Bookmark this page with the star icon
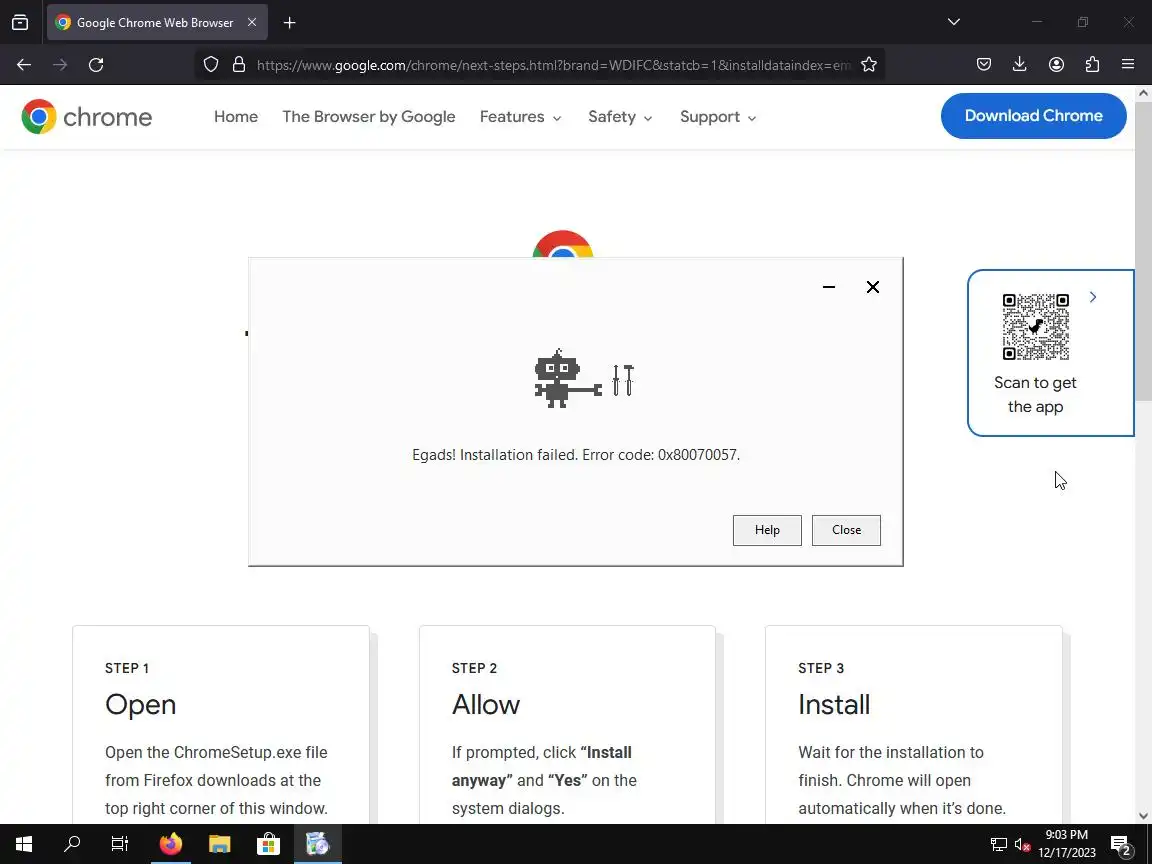The image size is (1152, 864). pyautogui.click(x=868, y=65)
